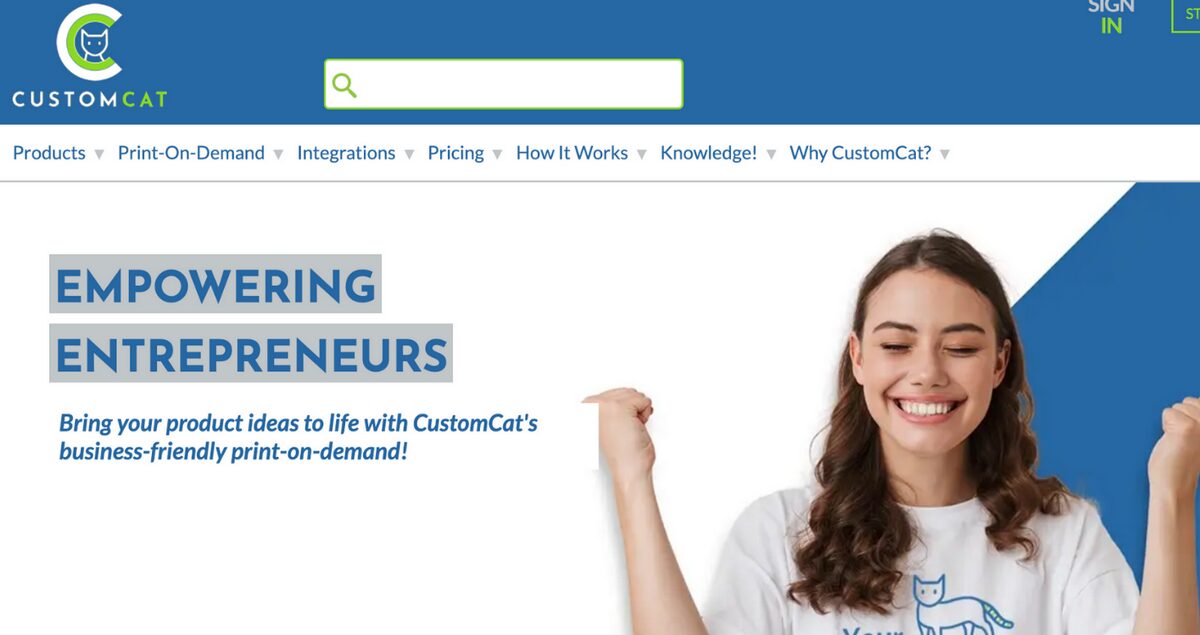Open the Products menu item

49,153
